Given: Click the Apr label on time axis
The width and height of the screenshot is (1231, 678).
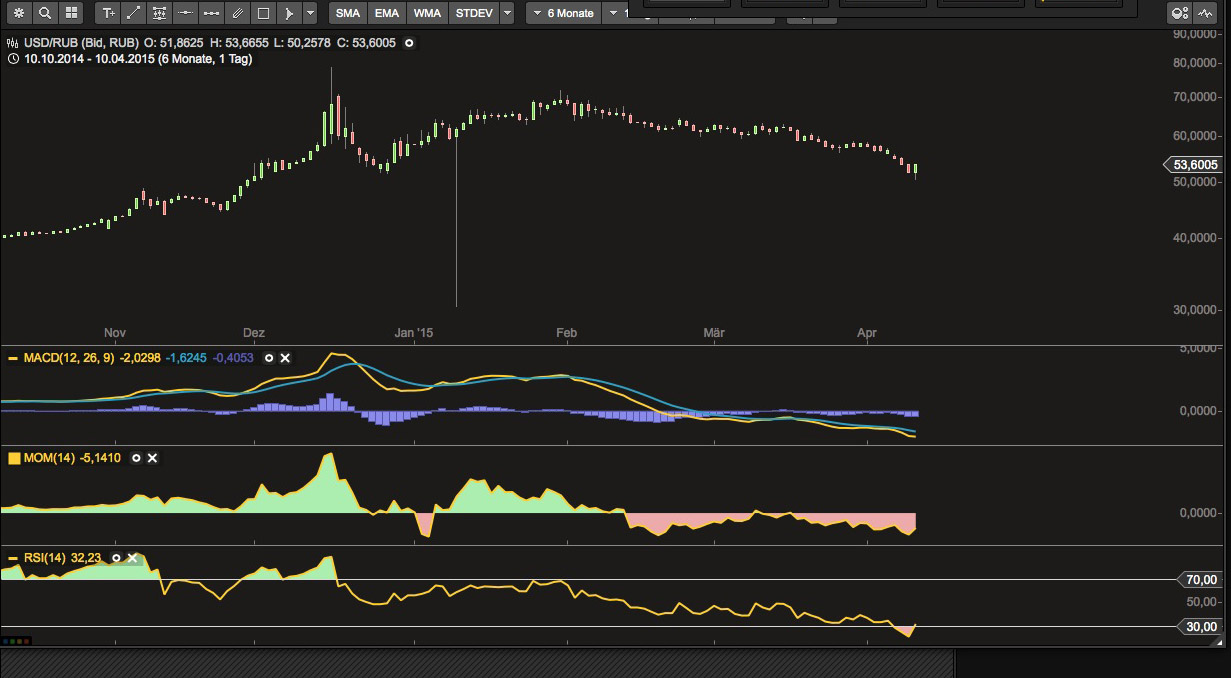Looking at the screenshot, I should tap(867, 333).
